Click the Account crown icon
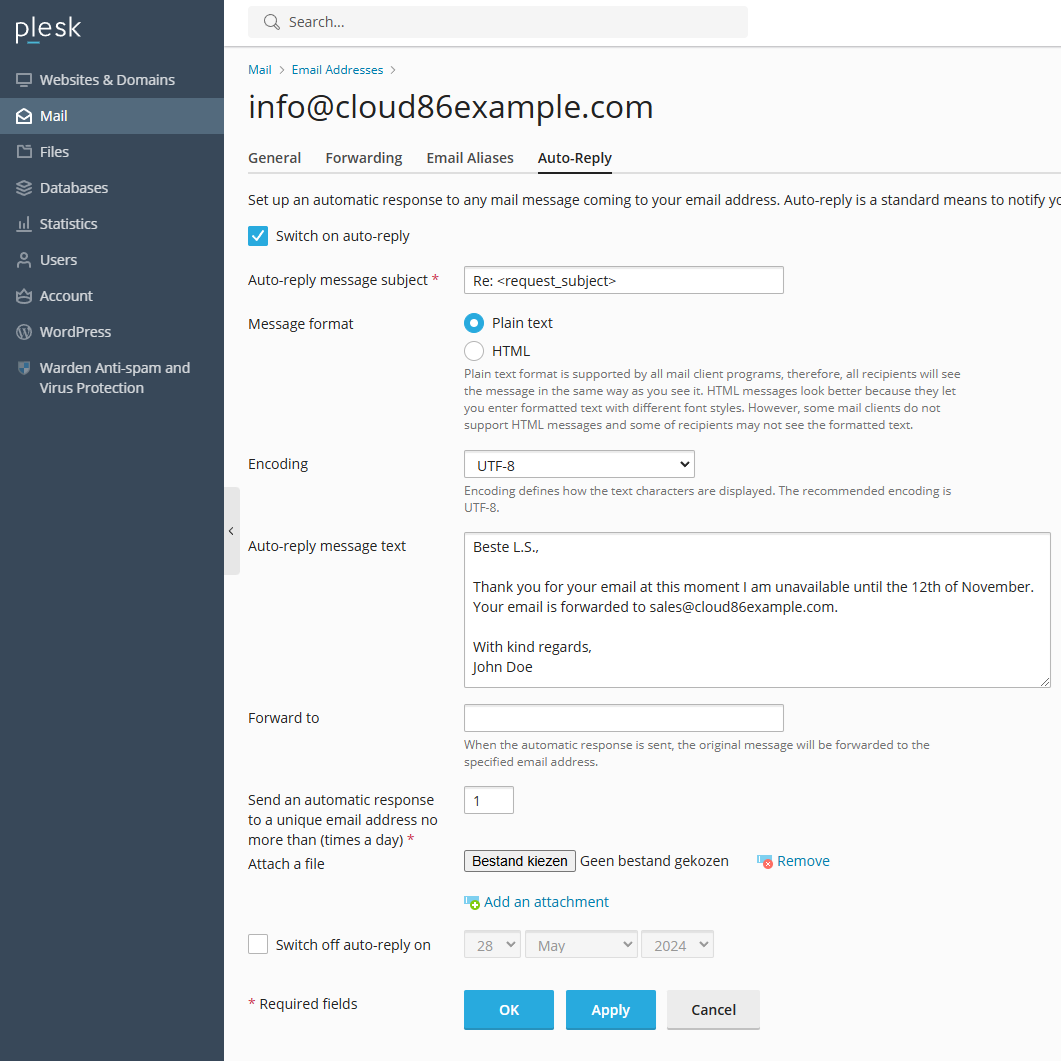Screen dimensions: 1061x1061 (24, 296)
